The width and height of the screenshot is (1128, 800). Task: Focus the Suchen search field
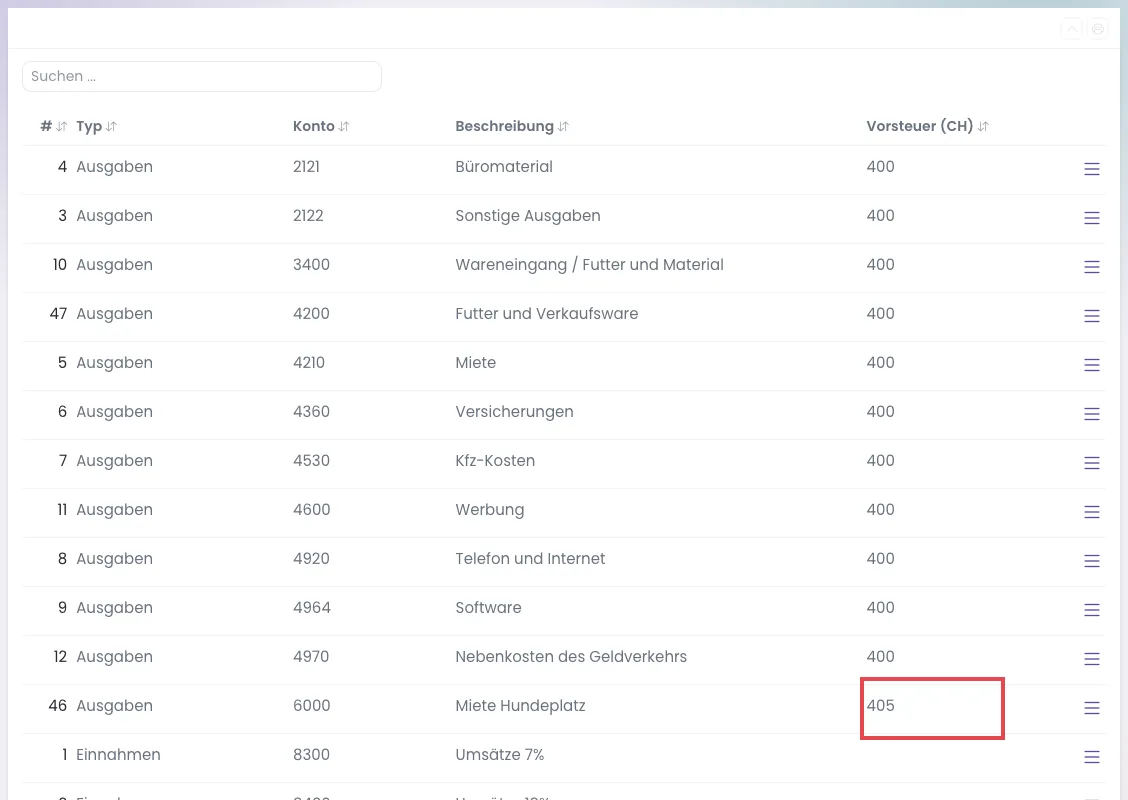pos(202,76)
